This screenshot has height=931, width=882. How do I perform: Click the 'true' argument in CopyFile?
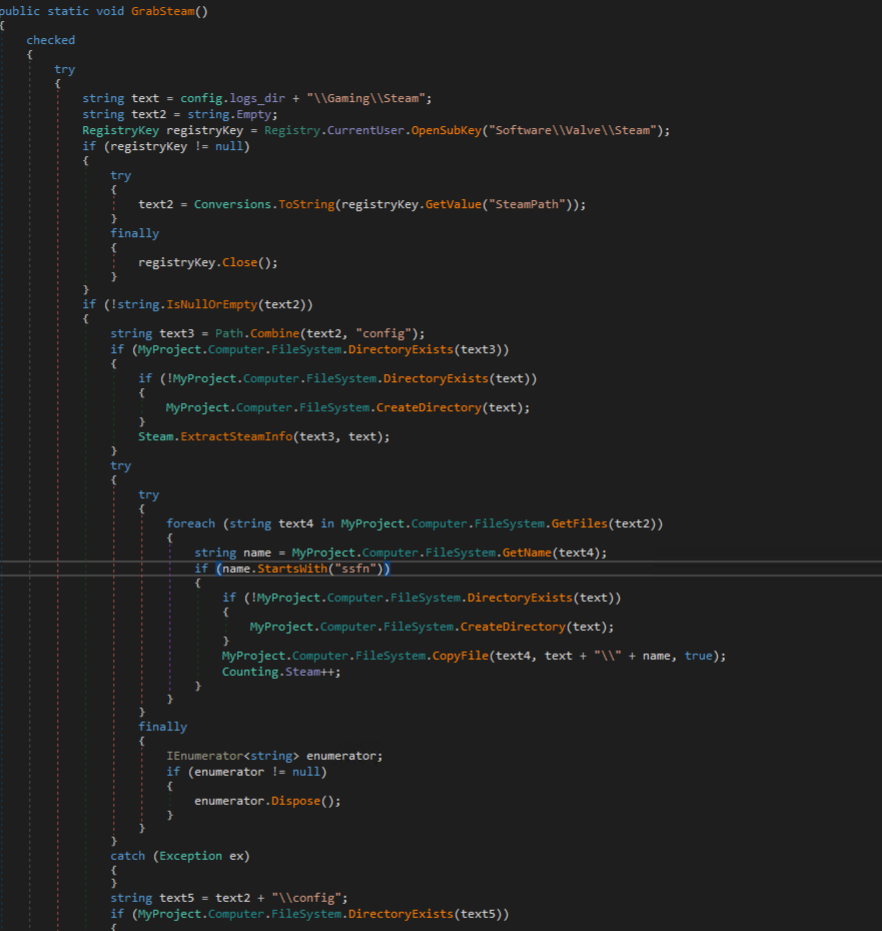click(698, 656)
